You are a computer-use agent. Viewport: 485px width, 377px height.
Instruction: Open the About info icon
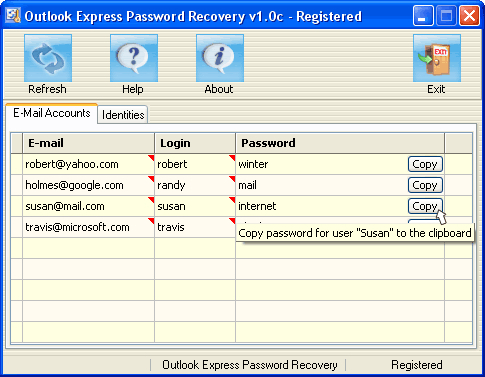pos(220,58)
